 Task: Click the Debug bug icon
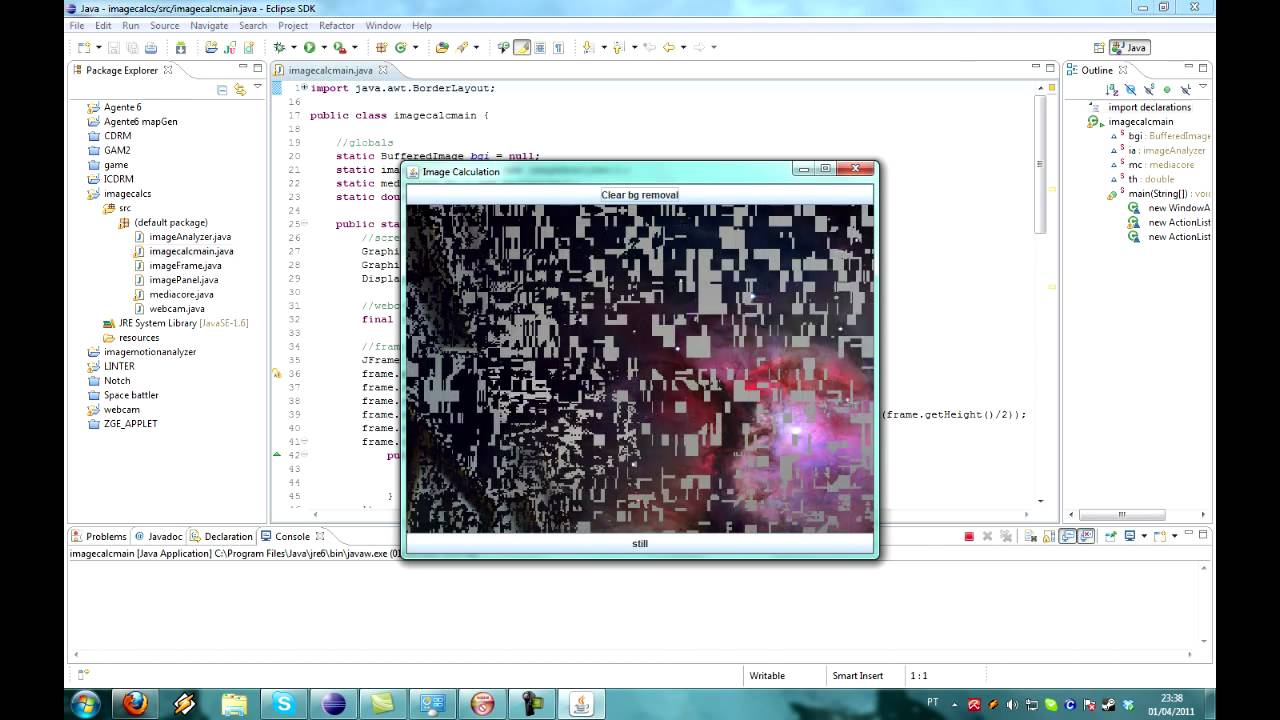280,47
